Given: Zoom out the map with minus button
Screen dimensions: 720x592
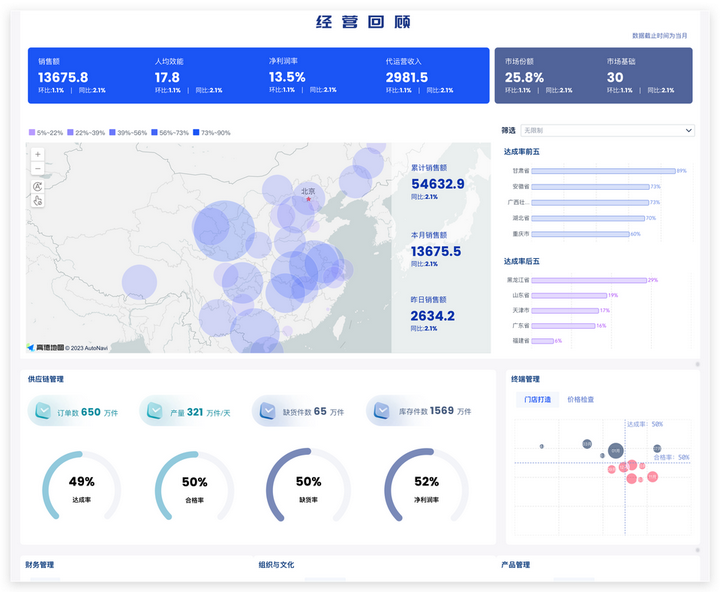Looking at the screenshot, I should tap(38, 169).
